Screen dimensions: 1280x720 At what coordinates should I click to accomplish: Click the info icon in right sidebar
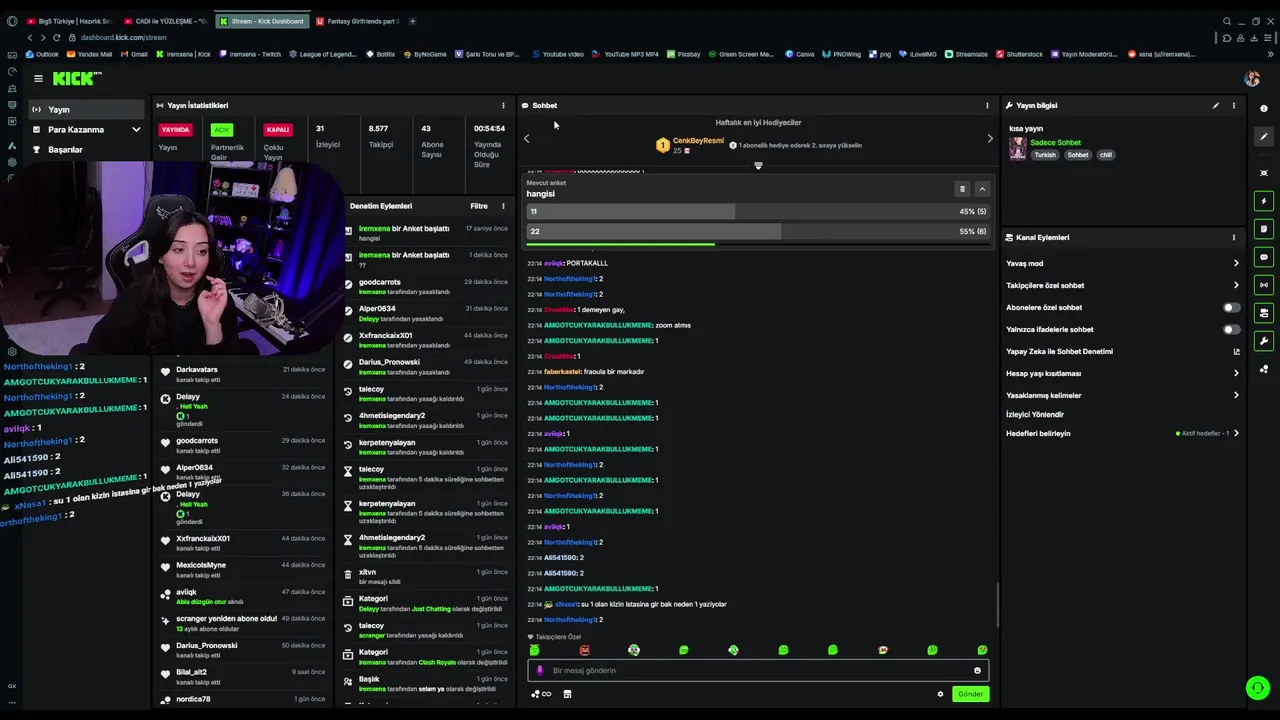pos(1264,108)
